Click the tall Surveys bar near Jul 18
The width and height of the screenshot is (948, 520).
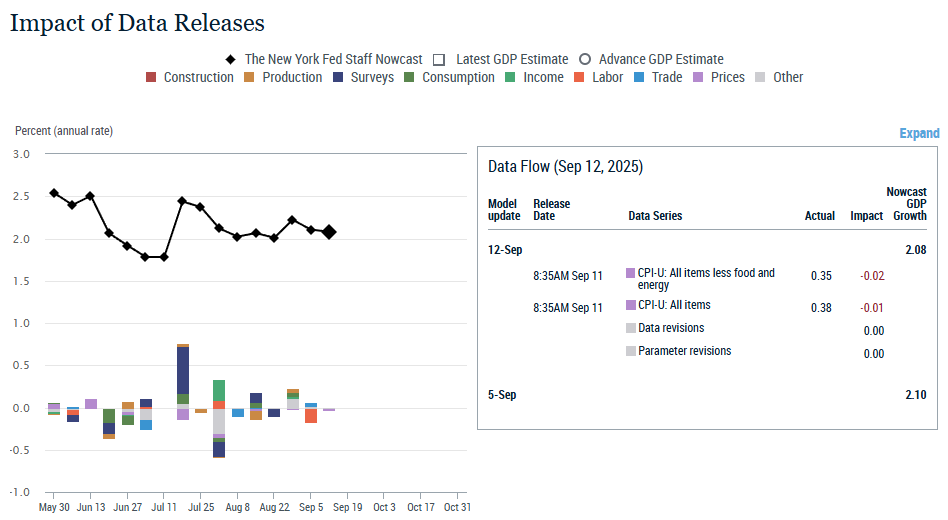tap(183, 370)
